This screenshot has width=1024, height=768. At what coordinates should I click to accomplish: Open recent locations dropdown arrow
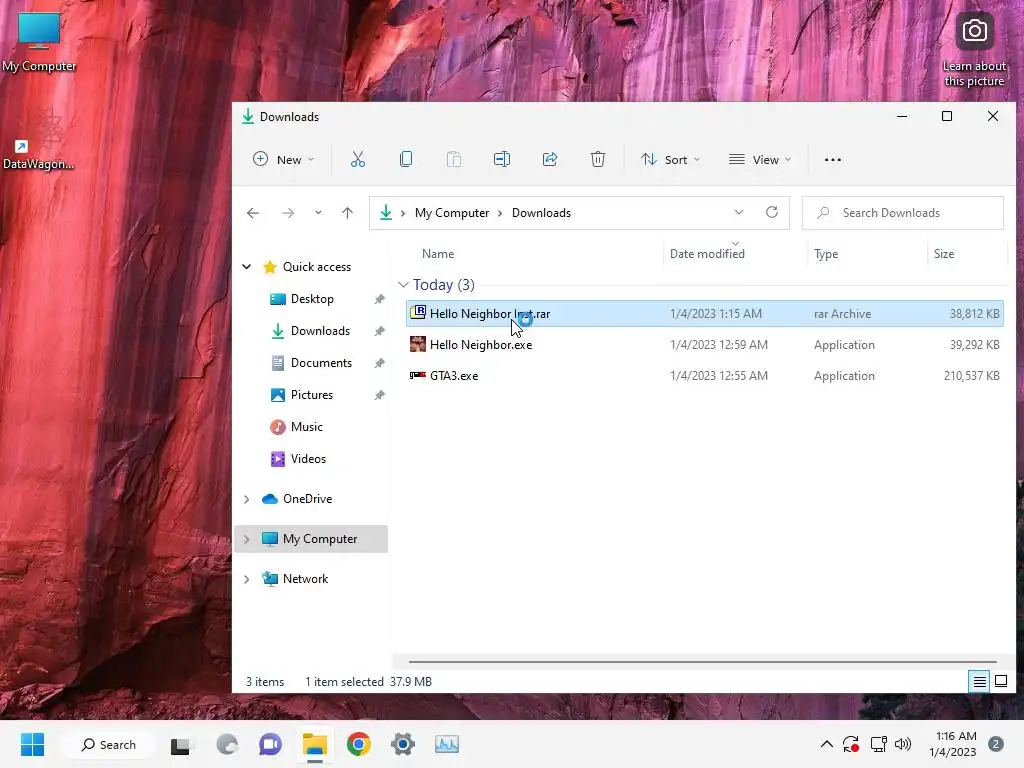tap(318, 213)
